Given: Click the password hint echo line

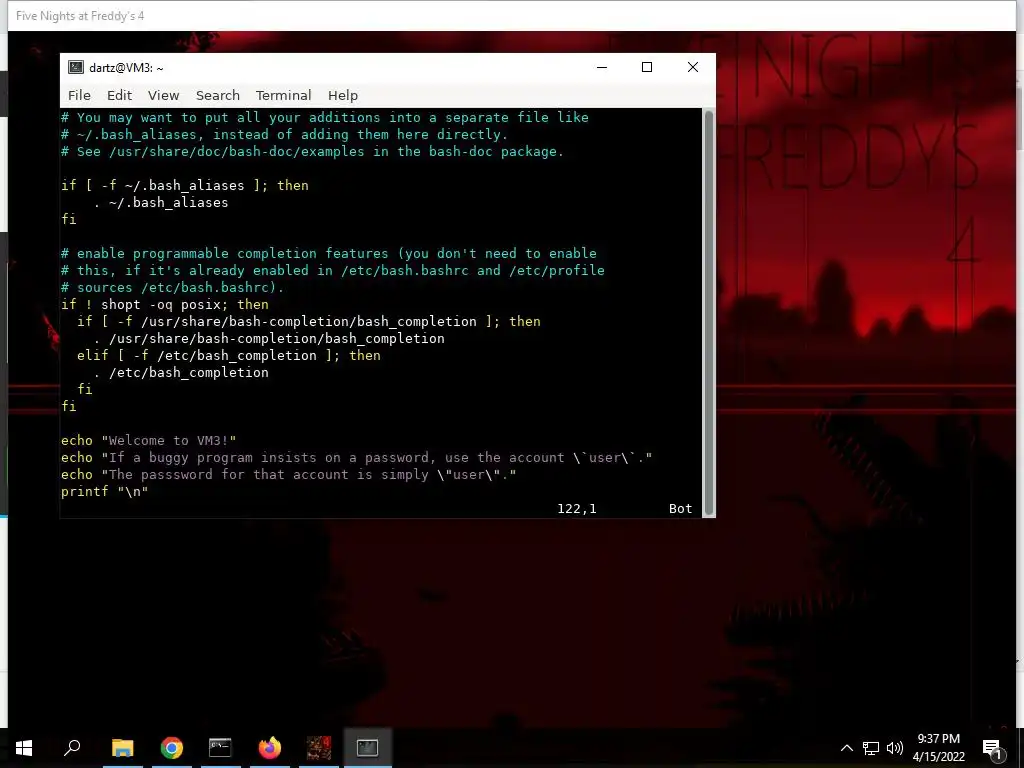Looking at the screenshot, I should click(289, 474).
